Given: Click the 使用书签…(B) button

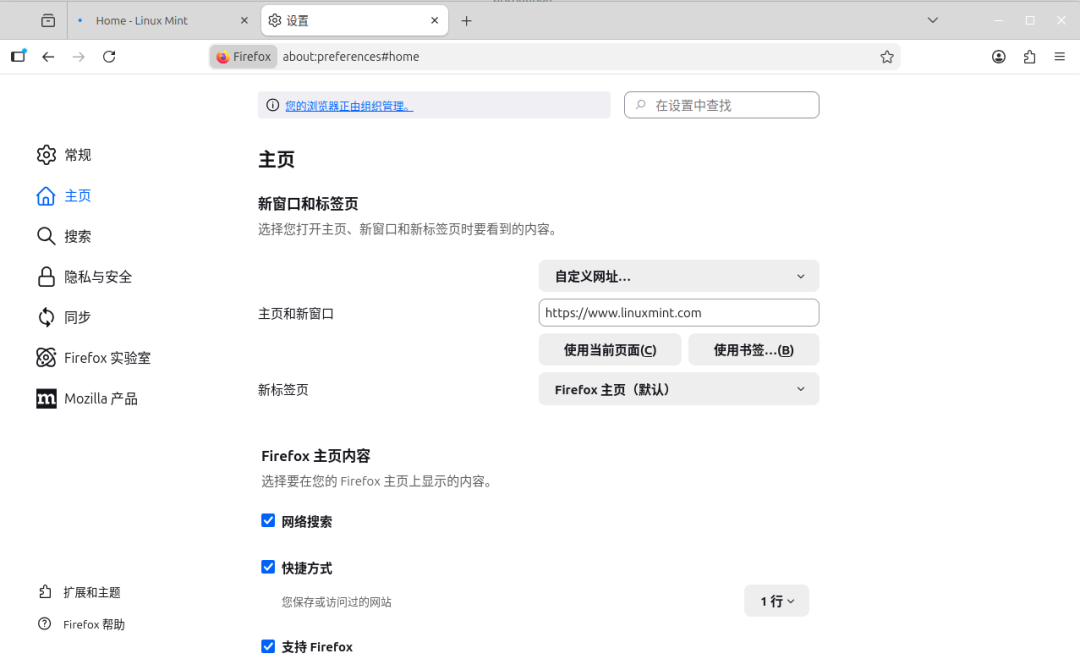Looking at the screenshot, I should tap(754, 350).
